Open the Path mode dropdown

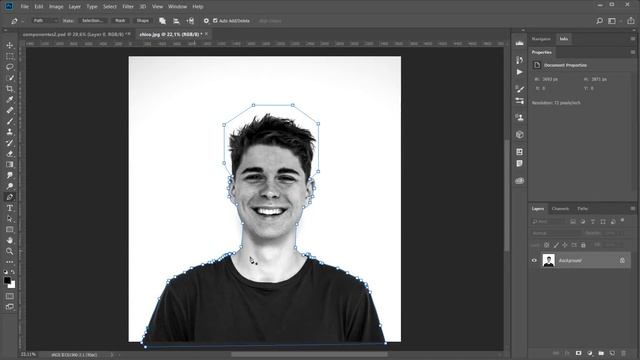click(x=45, y=20)
